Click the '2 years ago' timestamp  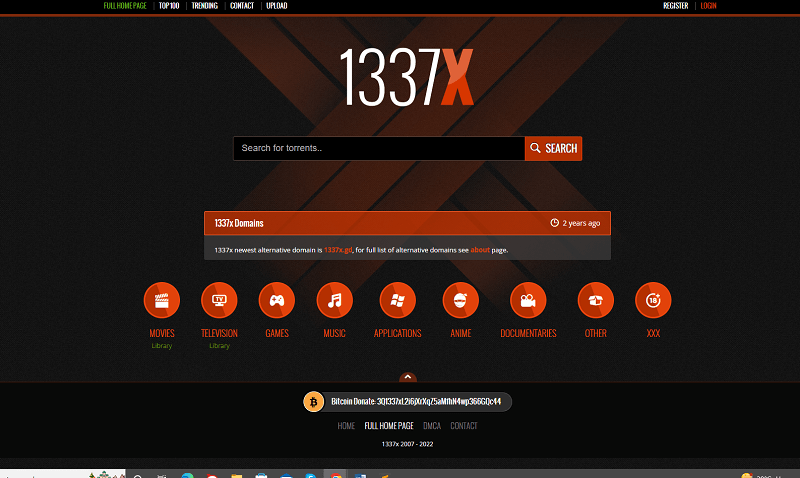[x=581, y=223]
